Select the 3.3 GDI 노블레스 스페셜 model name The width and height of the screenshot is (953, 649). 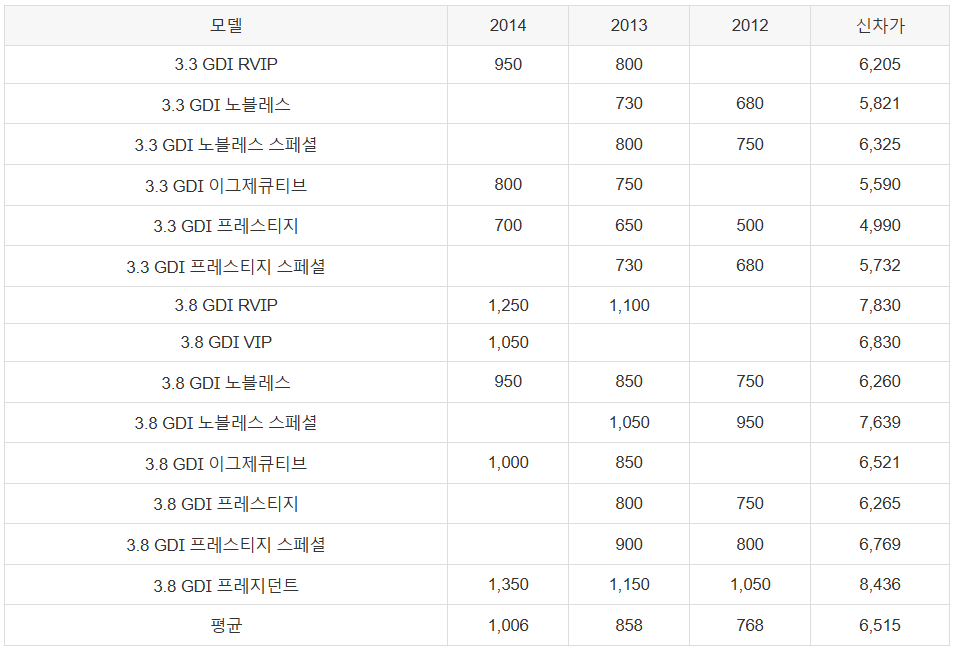[225, 145]
